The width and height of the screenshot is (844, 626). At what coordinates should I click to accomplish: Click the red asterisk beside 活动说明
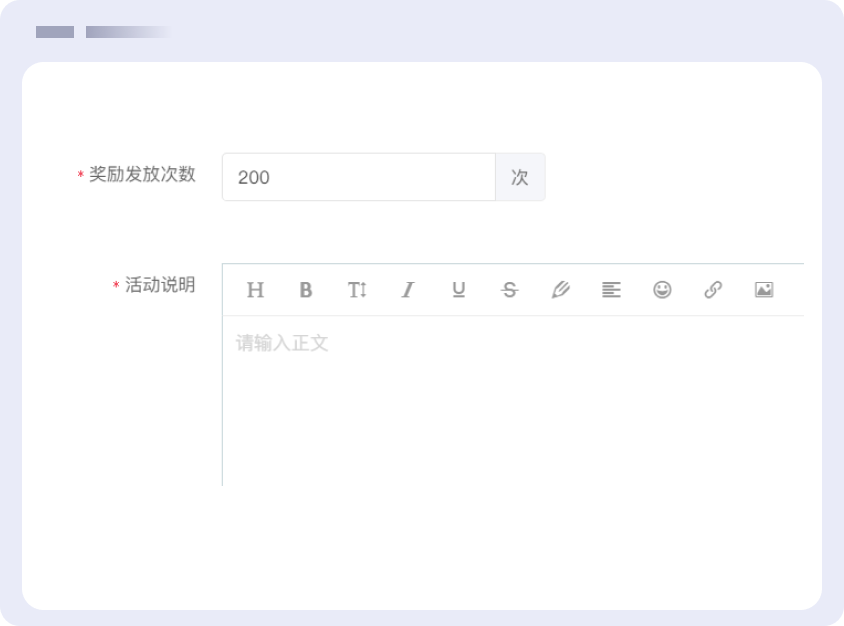(116, 287)
